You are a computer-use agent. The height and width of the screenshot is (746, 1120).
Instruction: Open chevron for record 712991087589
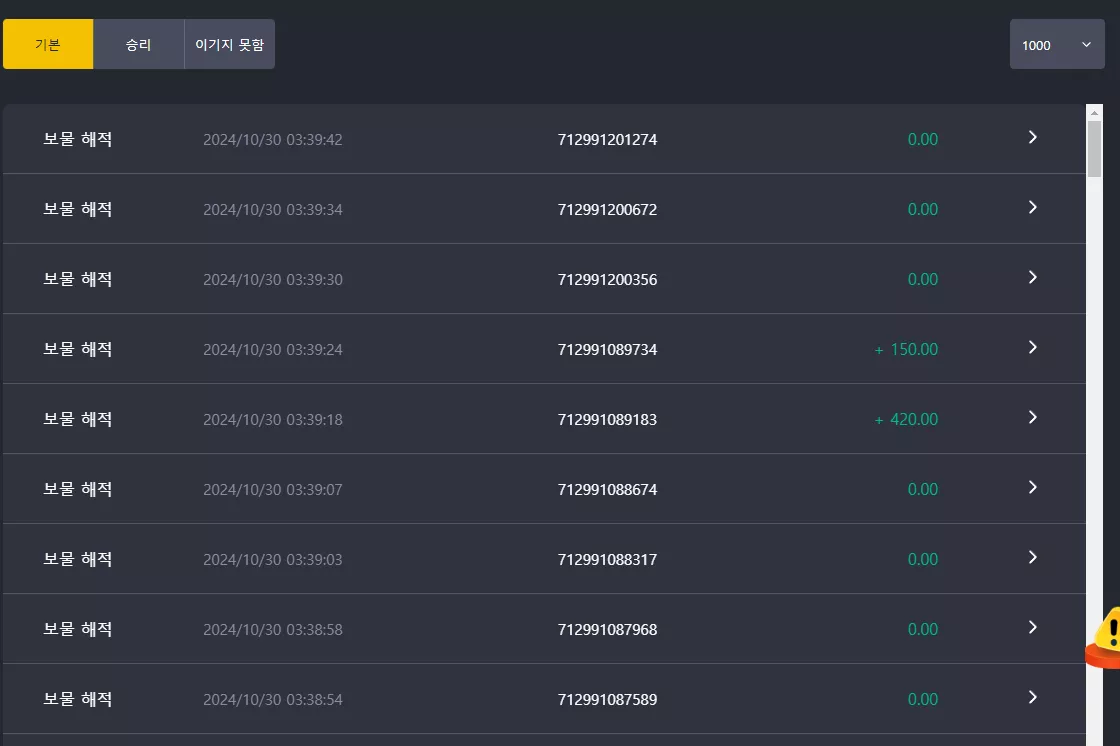click(1032, 697)
